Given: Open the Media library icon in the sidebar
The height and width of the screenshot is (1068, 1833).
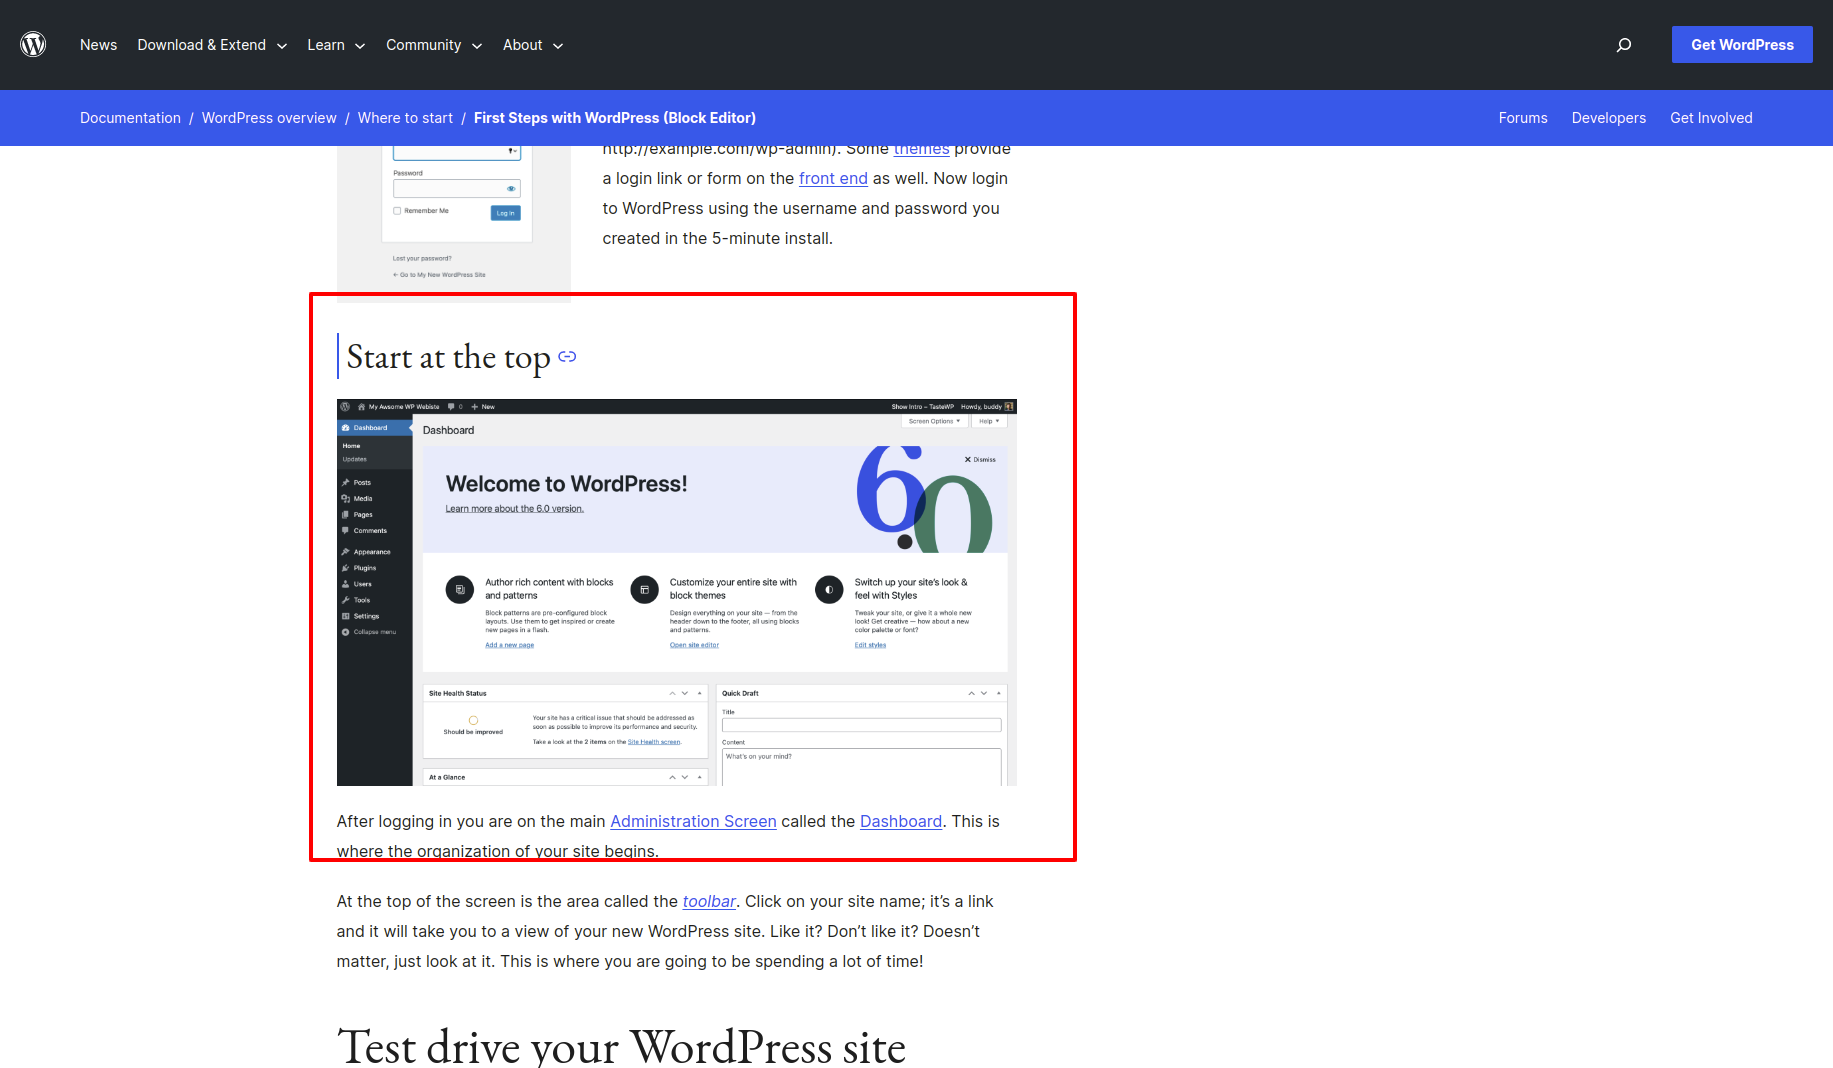Looking at the screenshot, I should point(348,498).
